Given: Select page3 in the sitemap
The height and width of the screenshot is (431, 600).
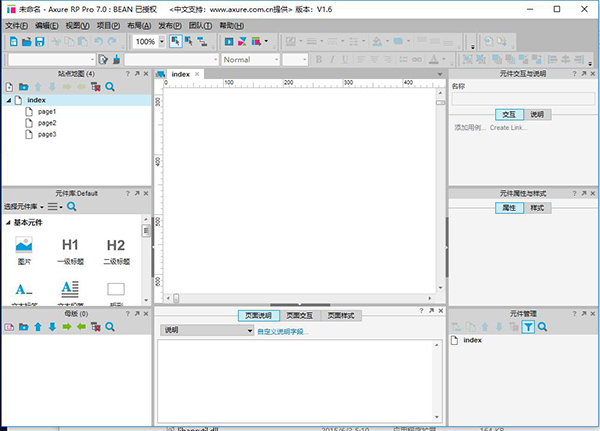Looking at the screenshot, I should pyautogui.click(x=47, y=135).
